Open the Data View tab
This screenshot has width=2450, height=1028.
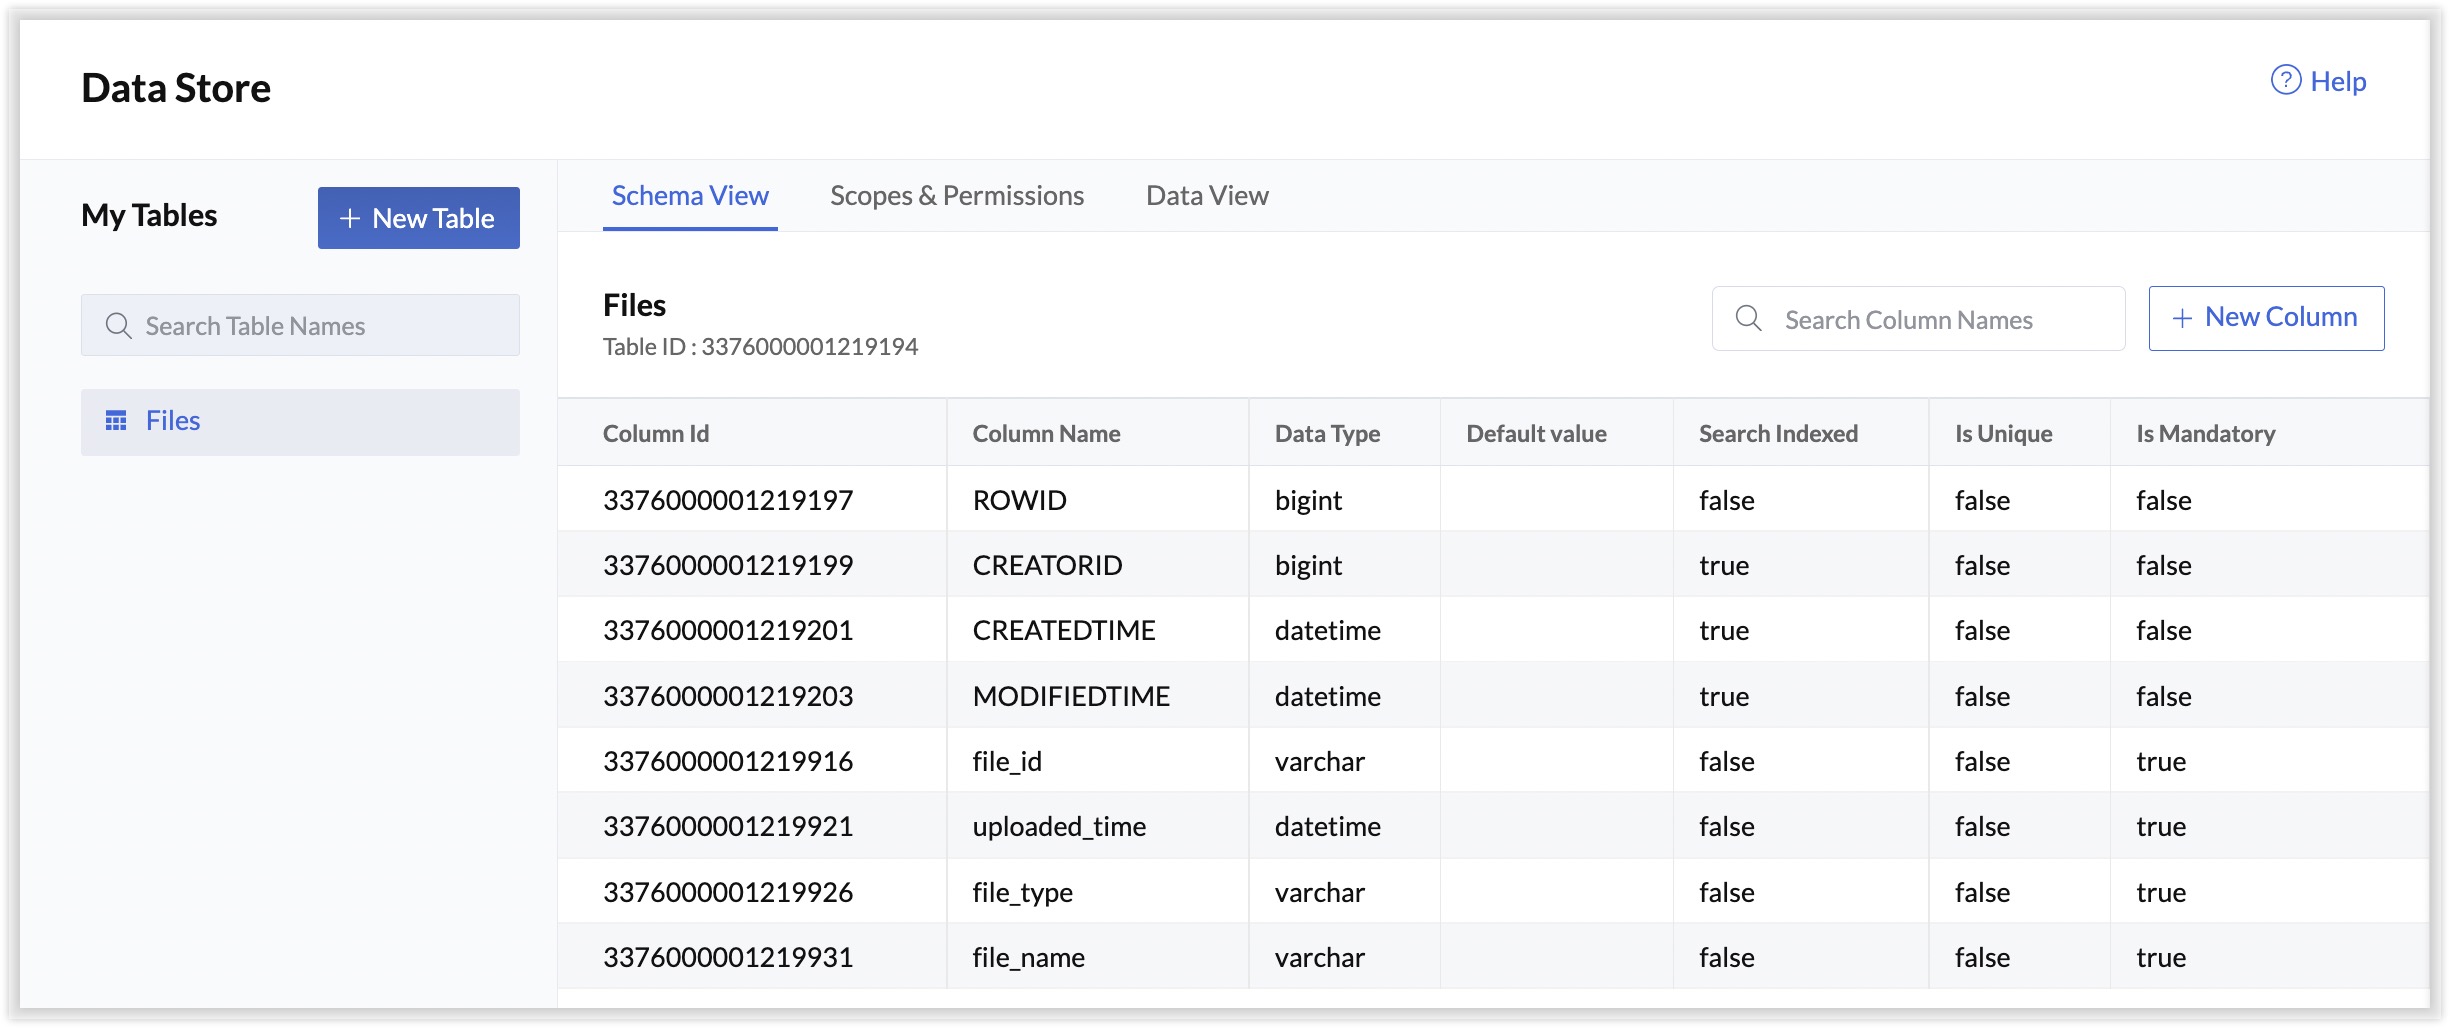click(1206, 196)
